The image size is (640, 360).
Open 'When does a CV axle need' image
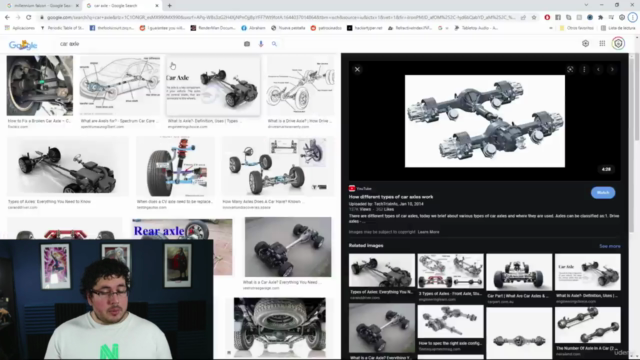tap(175, 167)
